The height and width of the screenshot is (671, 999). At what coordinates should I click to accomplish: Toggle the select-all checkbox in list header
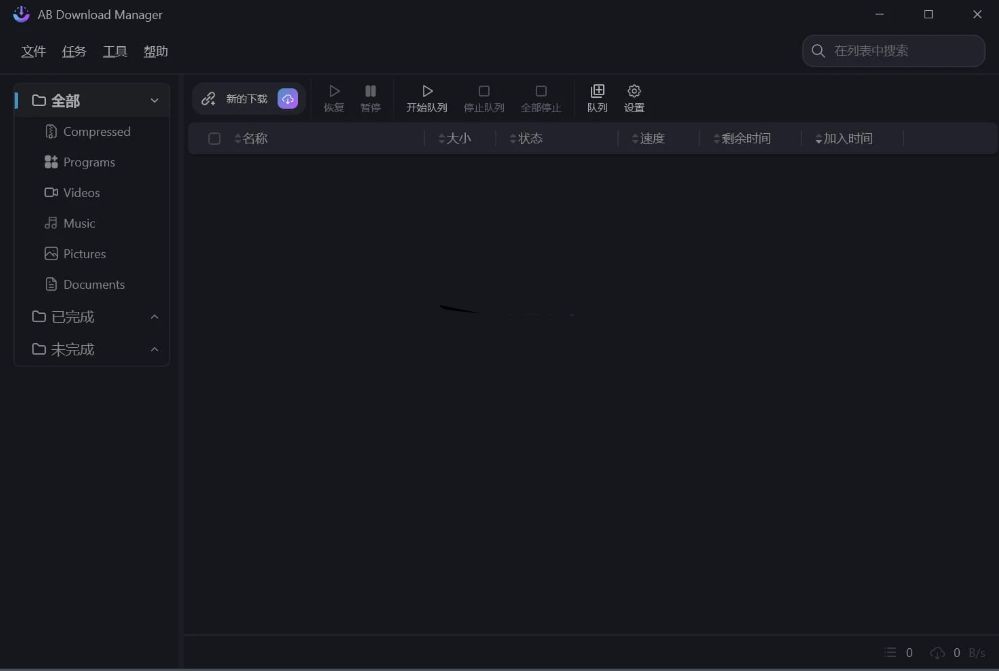tap(214, 138)
